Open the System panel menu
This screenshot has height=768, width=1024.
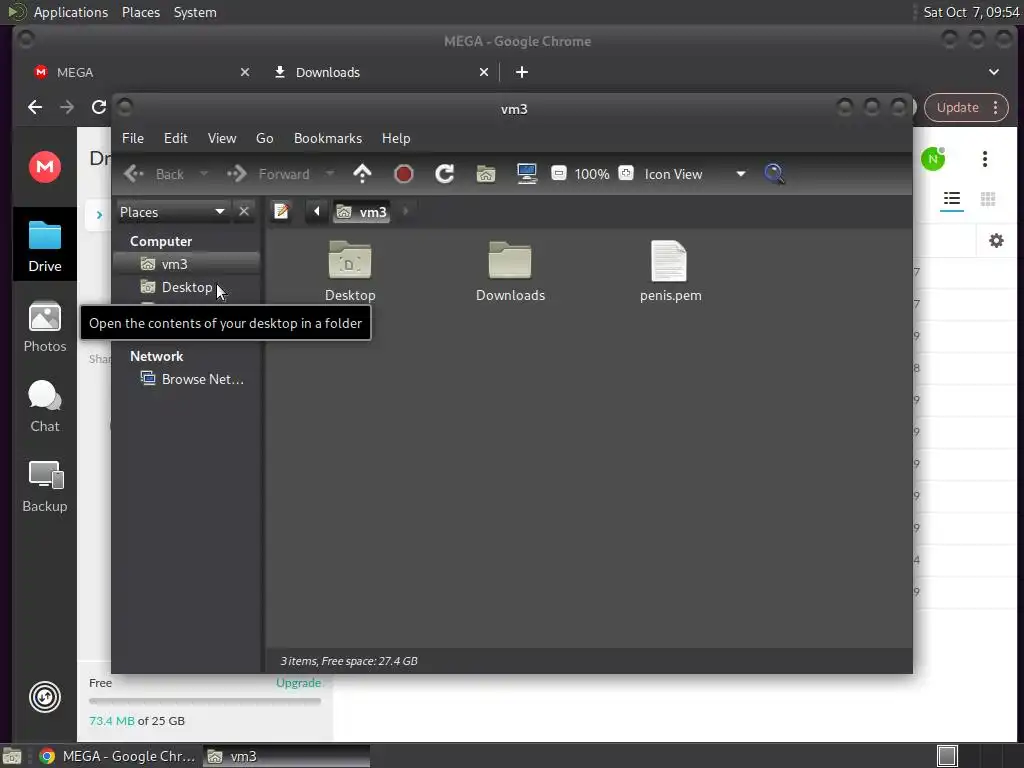pyautogui.click(x=195, y=12)
